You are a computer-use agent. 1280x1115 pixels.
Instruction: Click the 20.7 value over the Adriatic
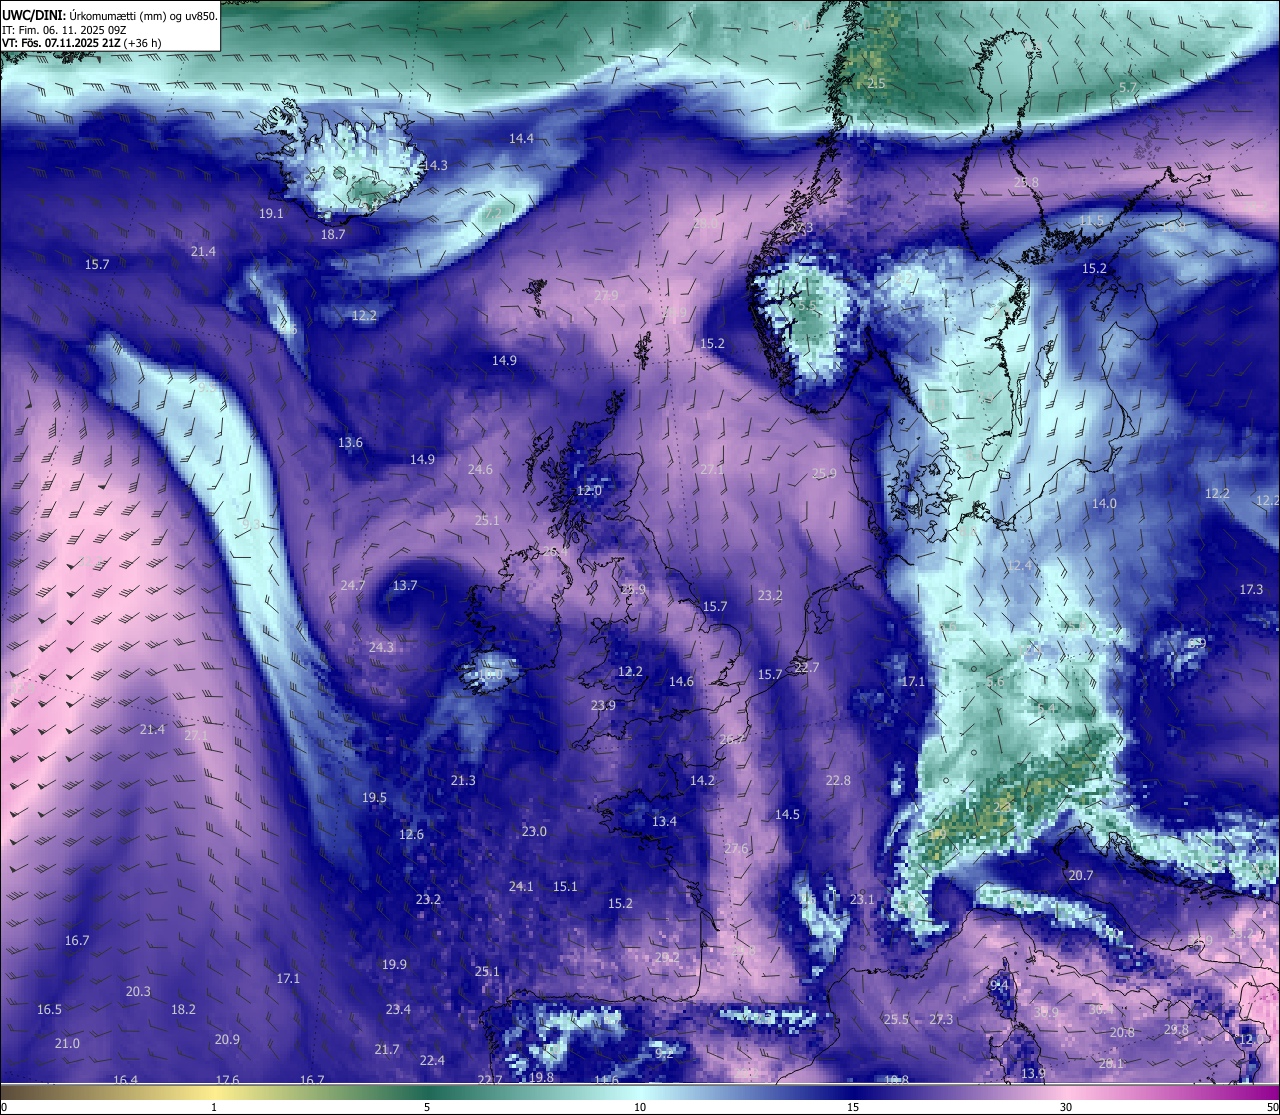point(1080,875)
